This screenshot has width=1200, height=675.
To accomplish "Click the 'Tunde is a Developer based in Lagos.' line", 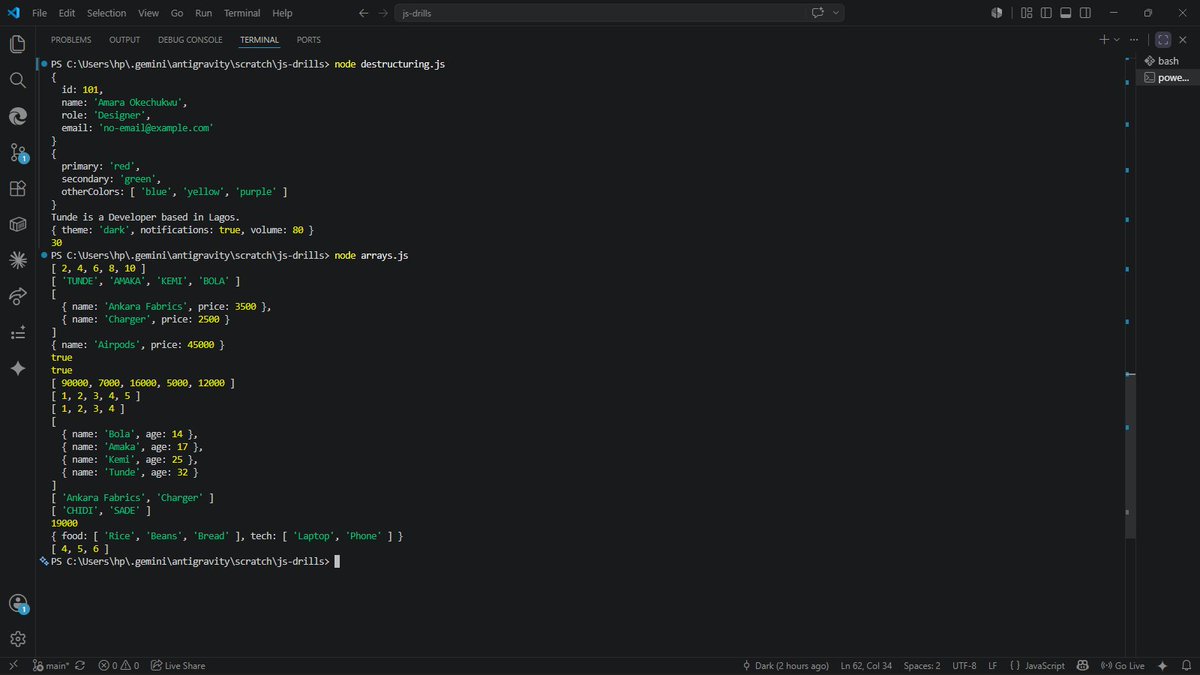I will click(145, 217).
